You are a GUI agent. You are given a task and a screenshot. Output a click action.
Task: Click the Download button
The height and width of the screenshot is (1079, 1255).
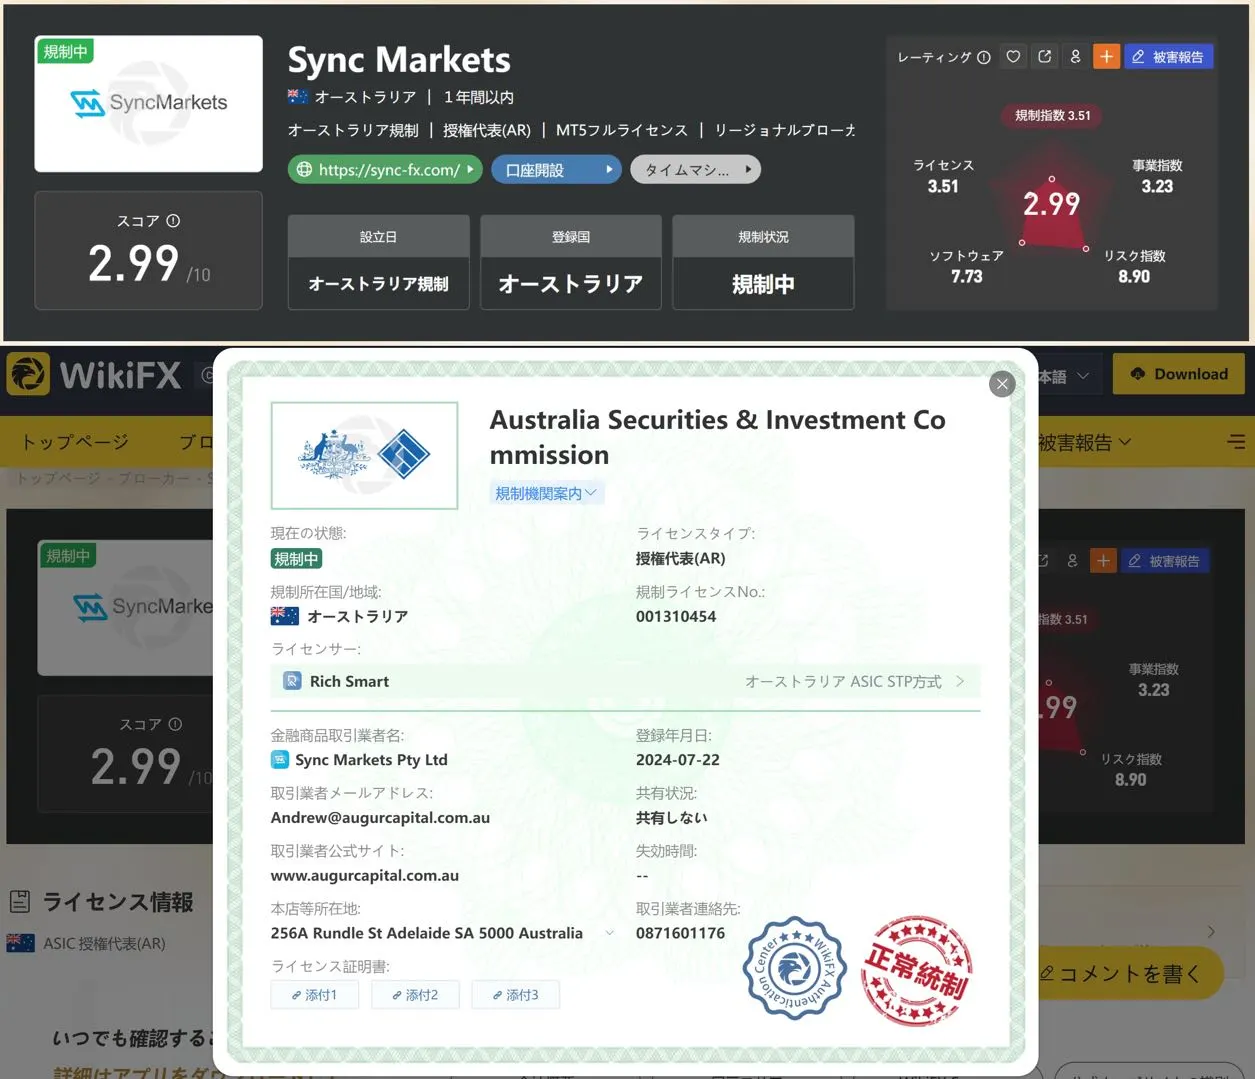[x=1179, y=374]
